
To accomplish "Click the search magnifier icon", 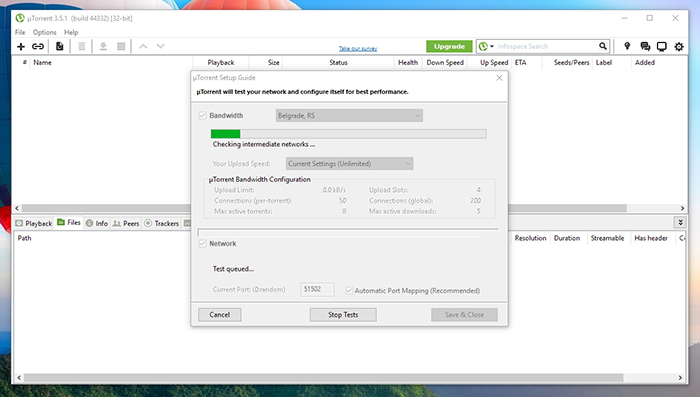I will click(603, 46).
